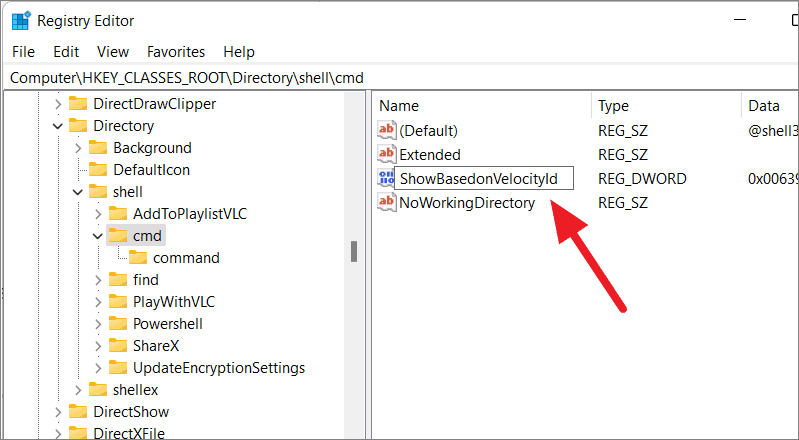Select the ShareX key label
Screen dimensions: 799x440
[156, 346]
